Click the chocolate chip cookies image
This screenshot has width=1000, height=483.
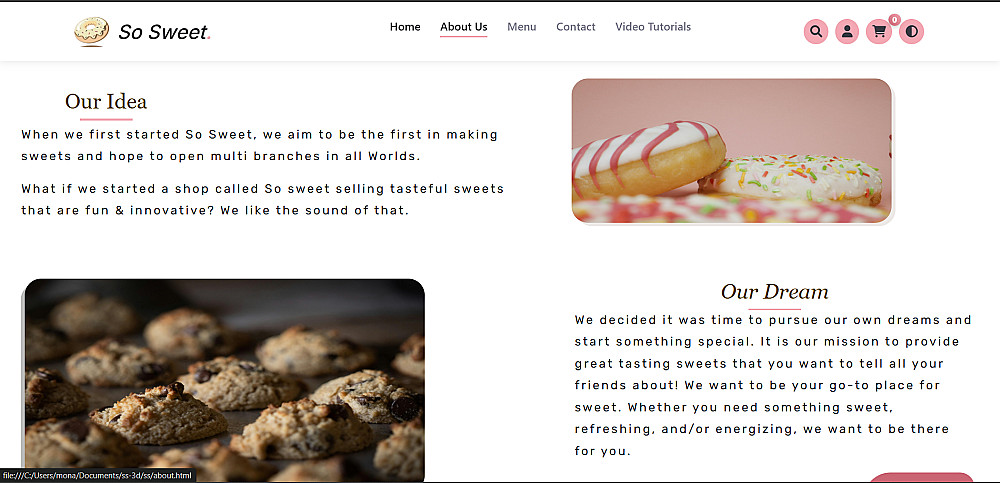pyautogui.click(x=224, y=380)
